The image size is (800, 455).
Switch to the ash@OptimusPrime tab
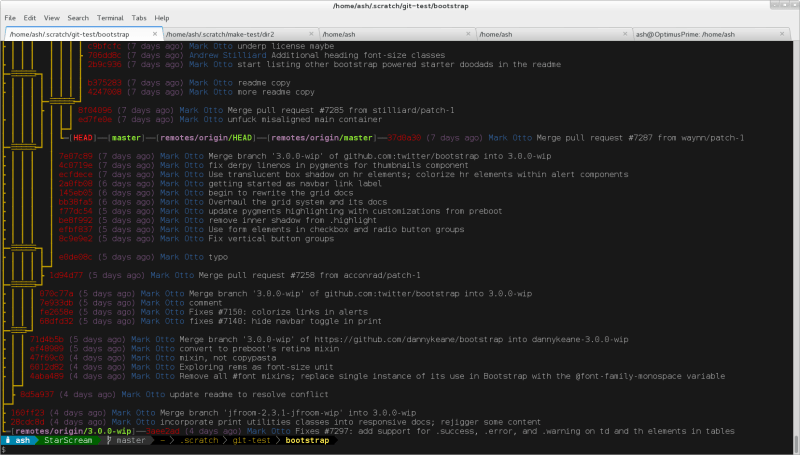pyautogui.click(x=711, y=34)
